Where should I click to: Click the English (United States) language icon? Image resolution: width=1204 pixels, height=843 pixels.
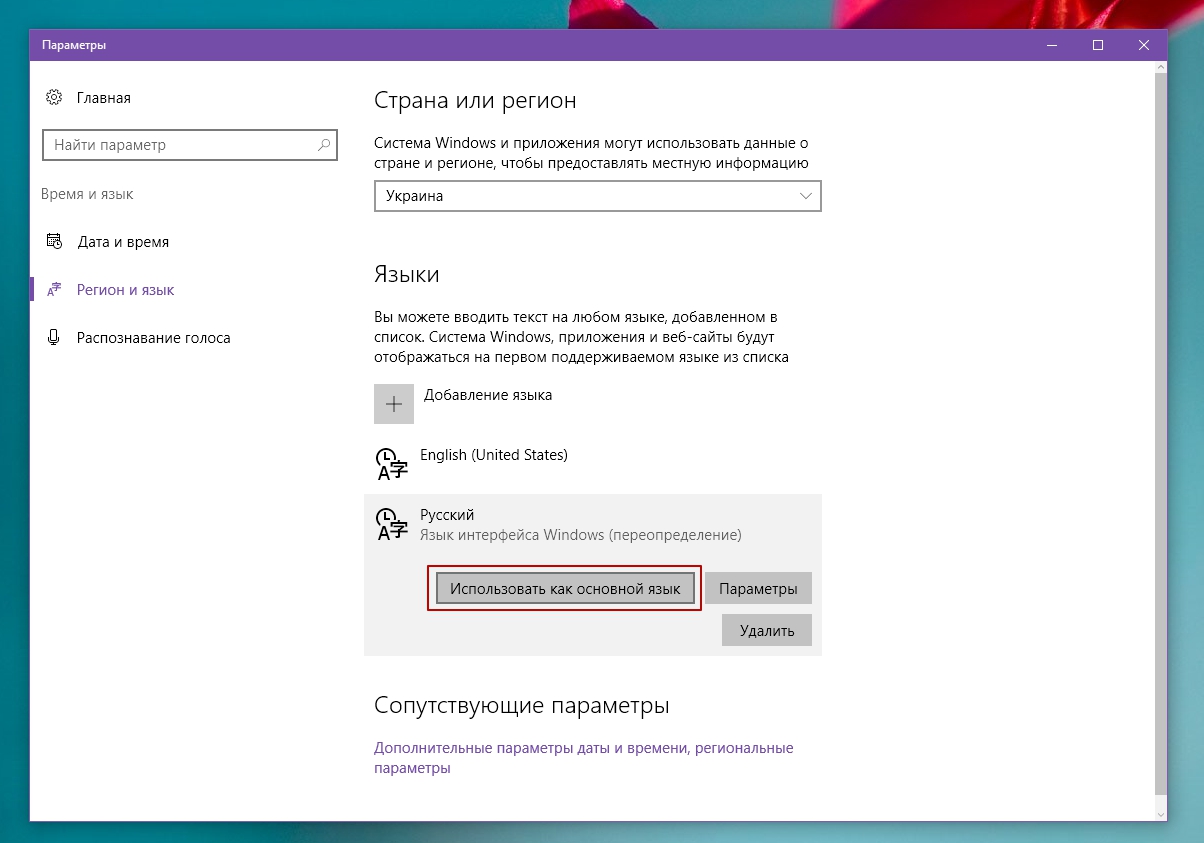391,464
